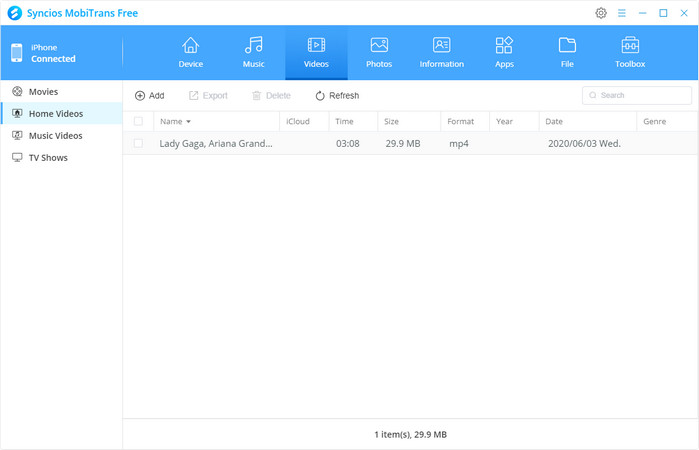Open settings gear icon
699x450 pixels.
[601, 13]
